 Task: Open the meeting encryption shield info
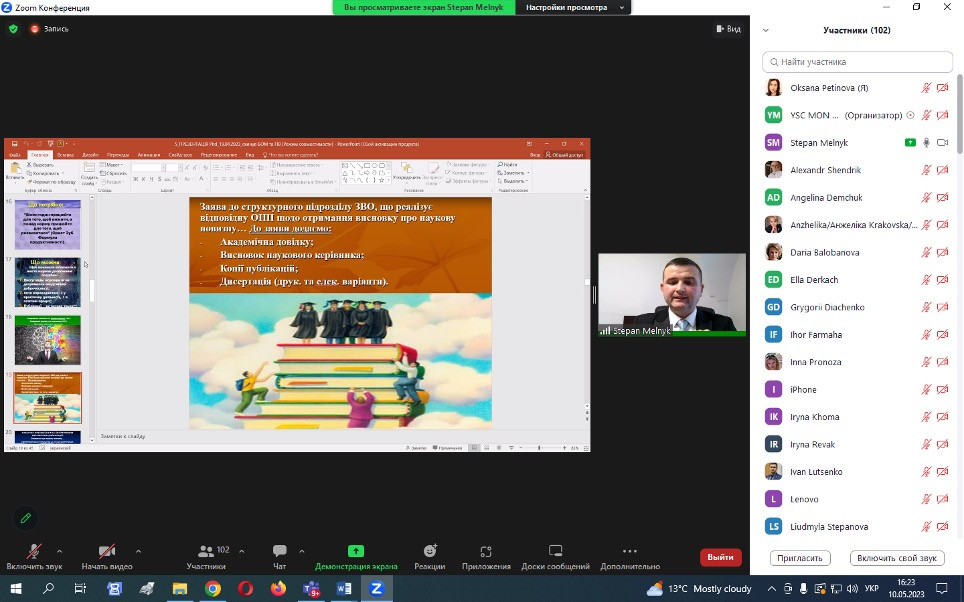(x=14, y=29)
